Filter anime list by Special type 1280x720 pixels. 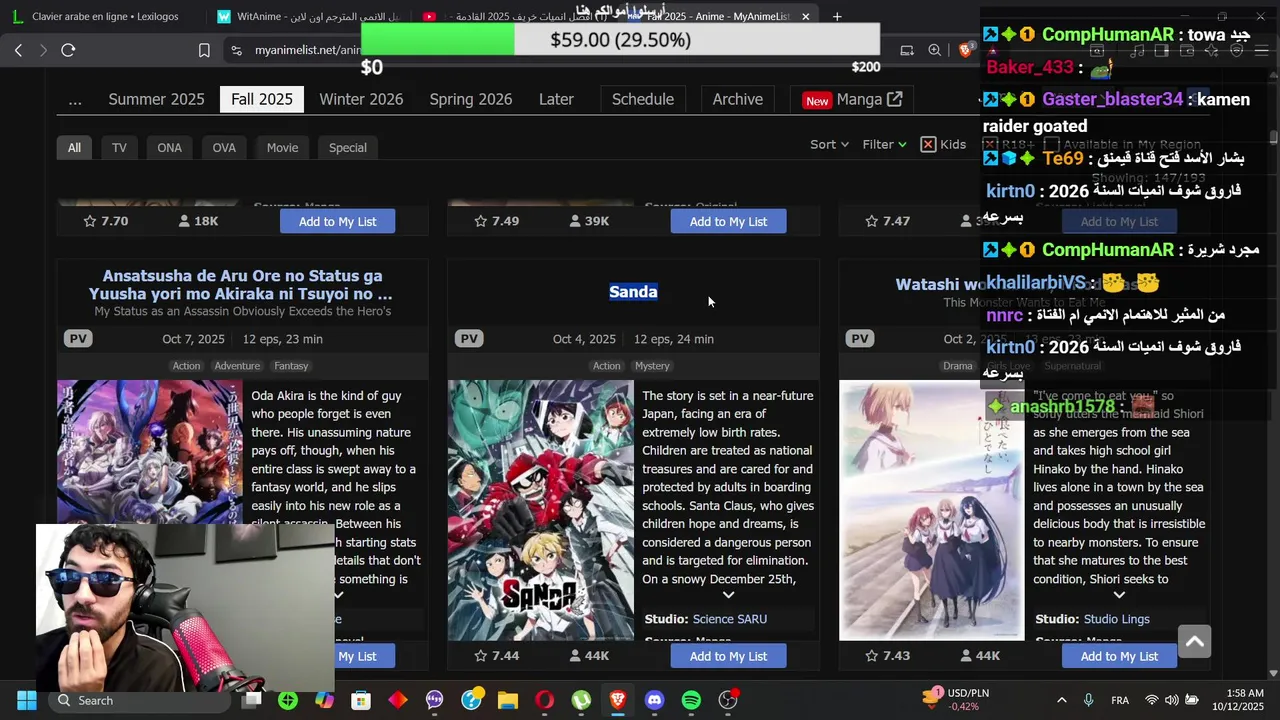(x=348, y=147)
